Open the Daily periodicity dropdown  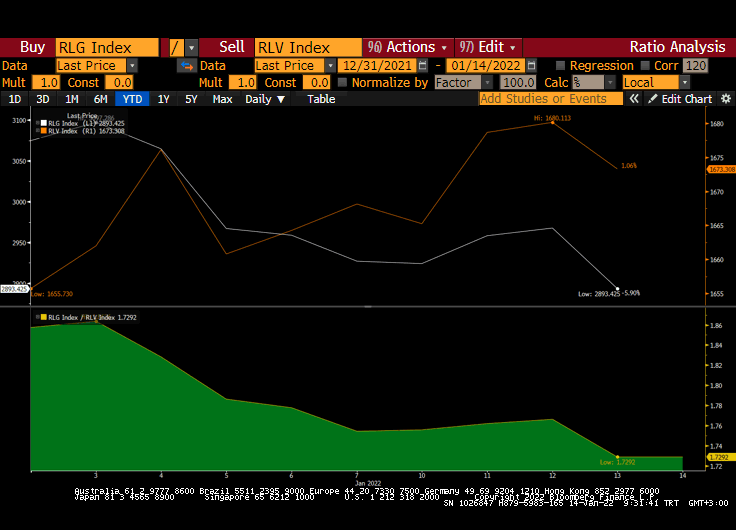pyautogui.click(x=265, y=99)
